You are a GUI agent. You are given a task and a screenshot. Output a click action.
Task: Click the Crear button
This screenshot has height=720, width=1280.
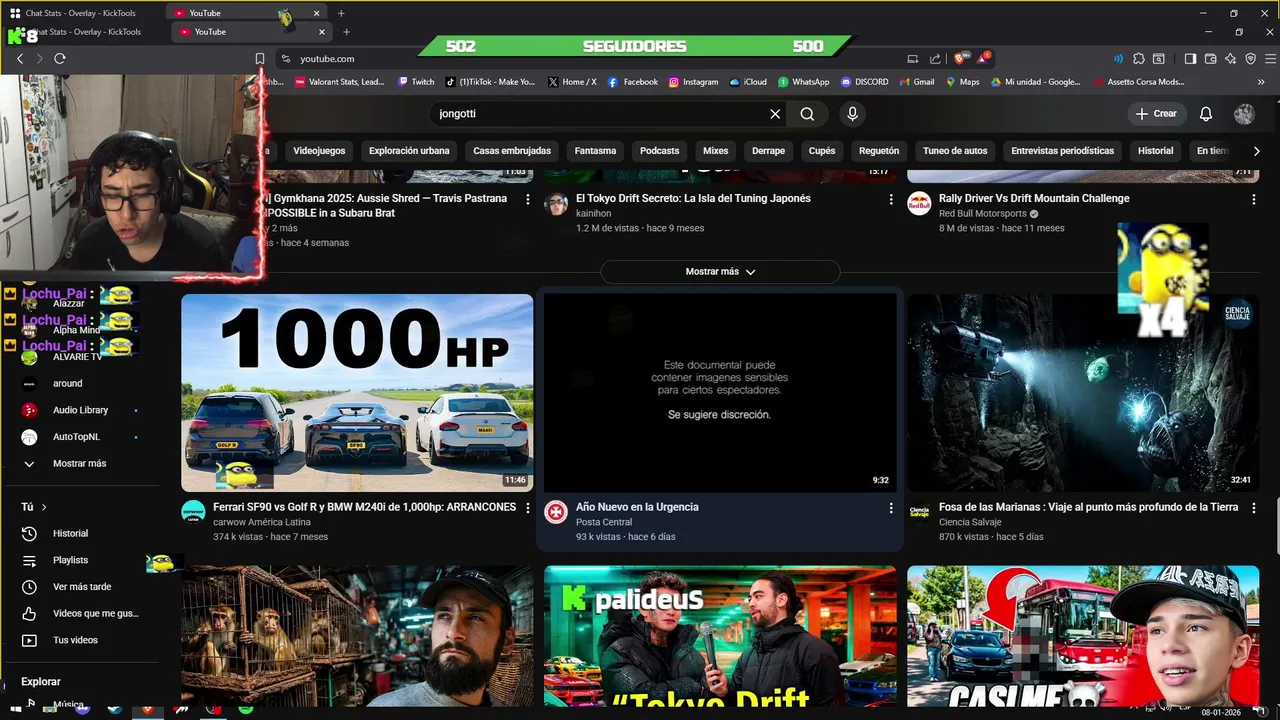(x=1156, y=114)
